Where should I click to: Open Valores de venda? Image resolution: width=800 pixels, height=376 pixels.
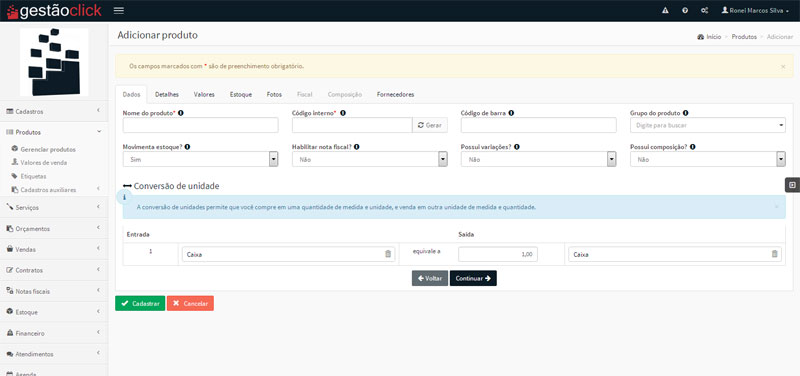[39, 163]
